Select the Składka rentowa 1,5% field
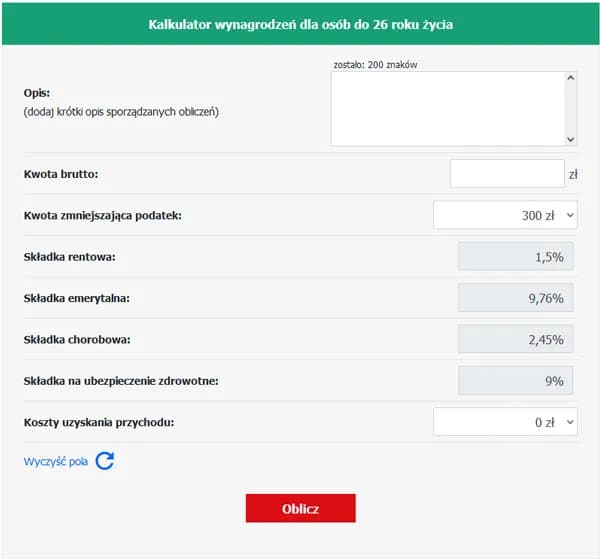Viewport: 600px width, 559px height. coord(515,257)
